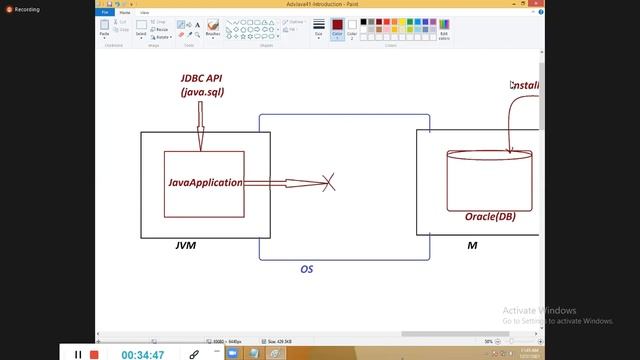Choose the orange color swatch
Viewport: 640px width, 360px height.
[x=394, y=22]
